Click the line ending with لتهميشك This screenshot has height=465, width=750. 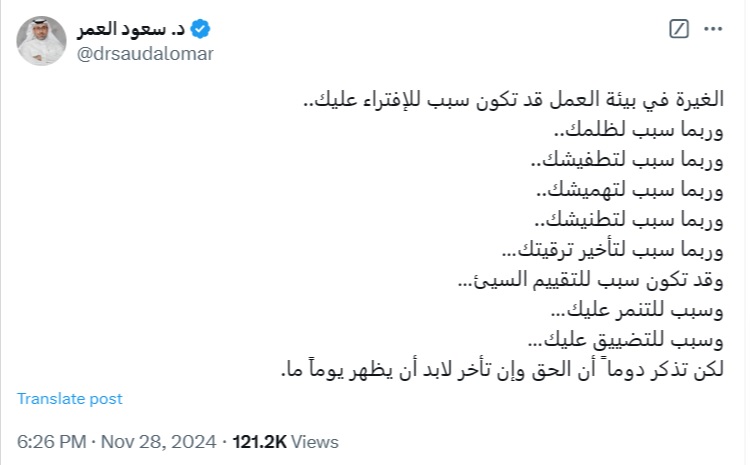coord(630,190)
